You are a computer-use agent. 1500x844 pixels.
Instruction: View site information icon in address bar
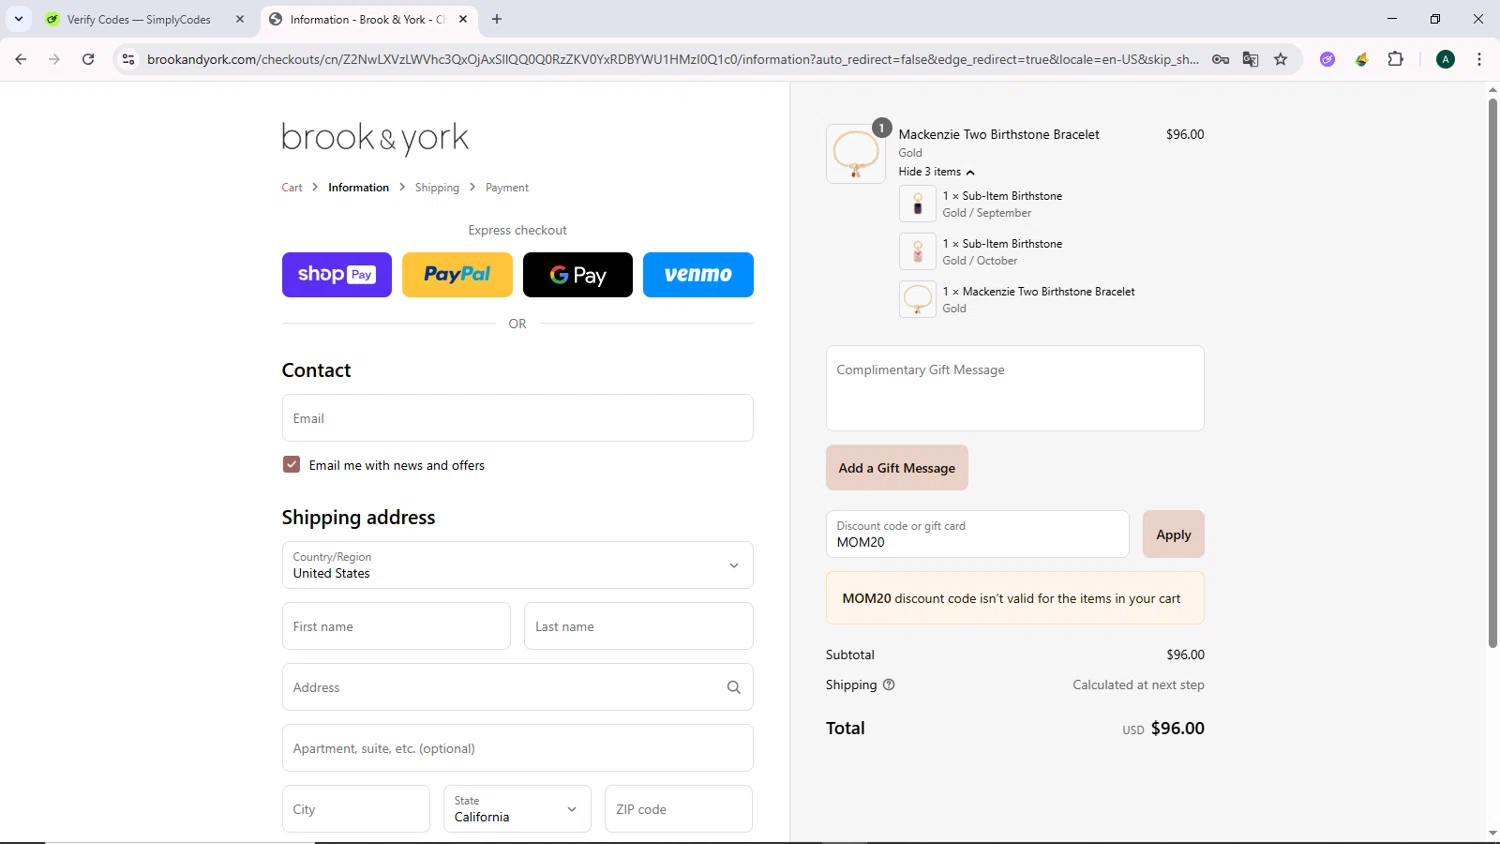pyautogui.click(x=128, y=59)
